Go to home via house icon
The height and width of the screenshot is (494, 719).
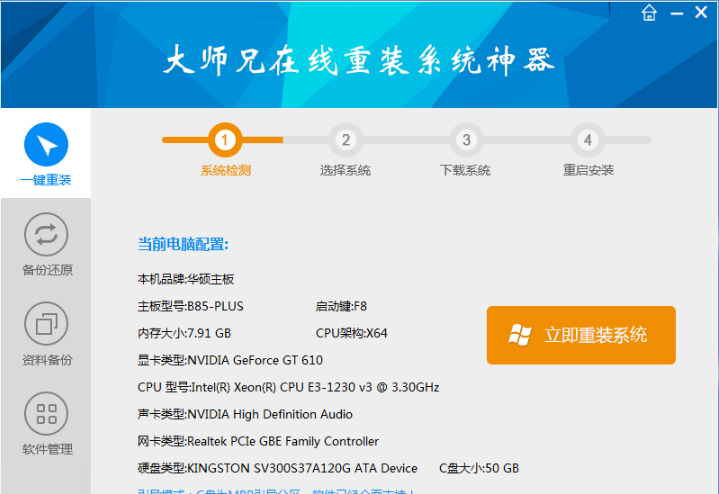coord(649,12)
